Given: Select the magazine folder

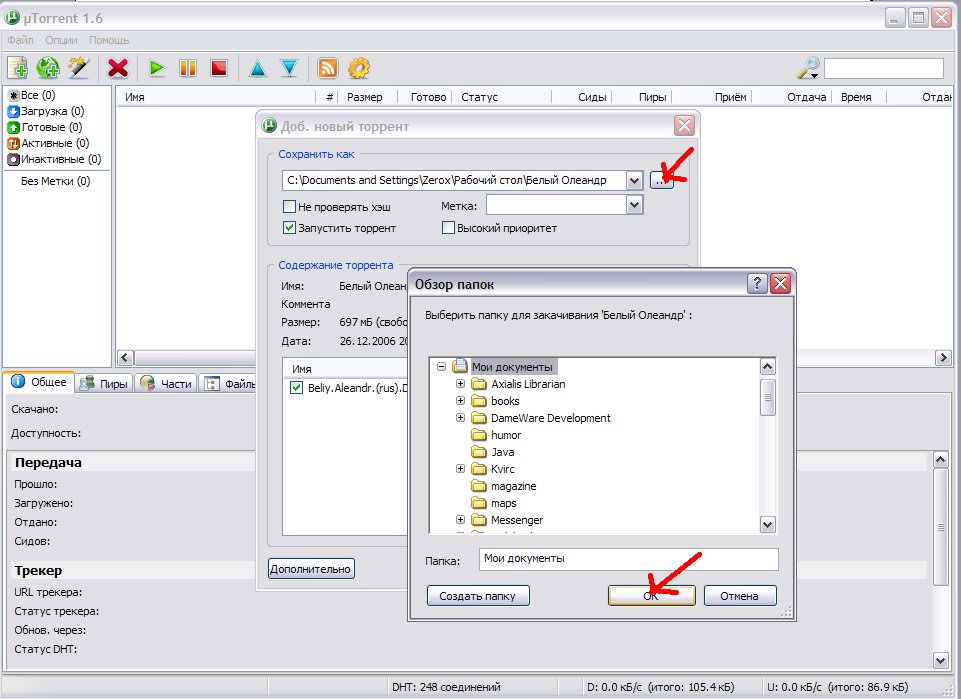Looking at the screenshot, I should (x=514, y=486).
